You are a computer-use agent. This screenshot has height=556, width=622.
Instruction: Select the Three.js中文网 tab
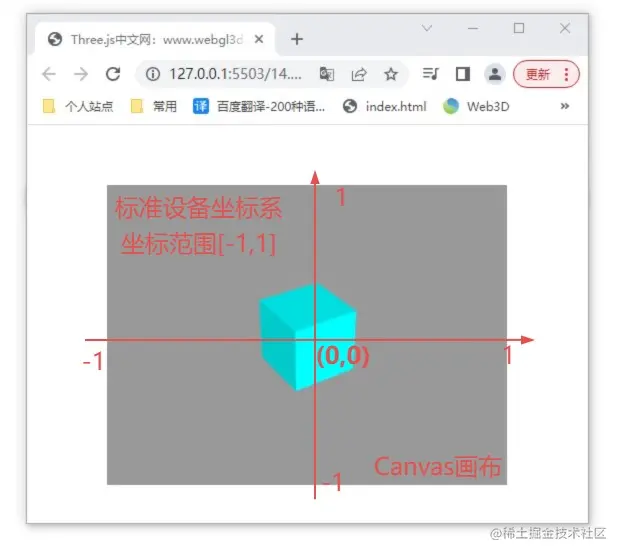[155, 39]
